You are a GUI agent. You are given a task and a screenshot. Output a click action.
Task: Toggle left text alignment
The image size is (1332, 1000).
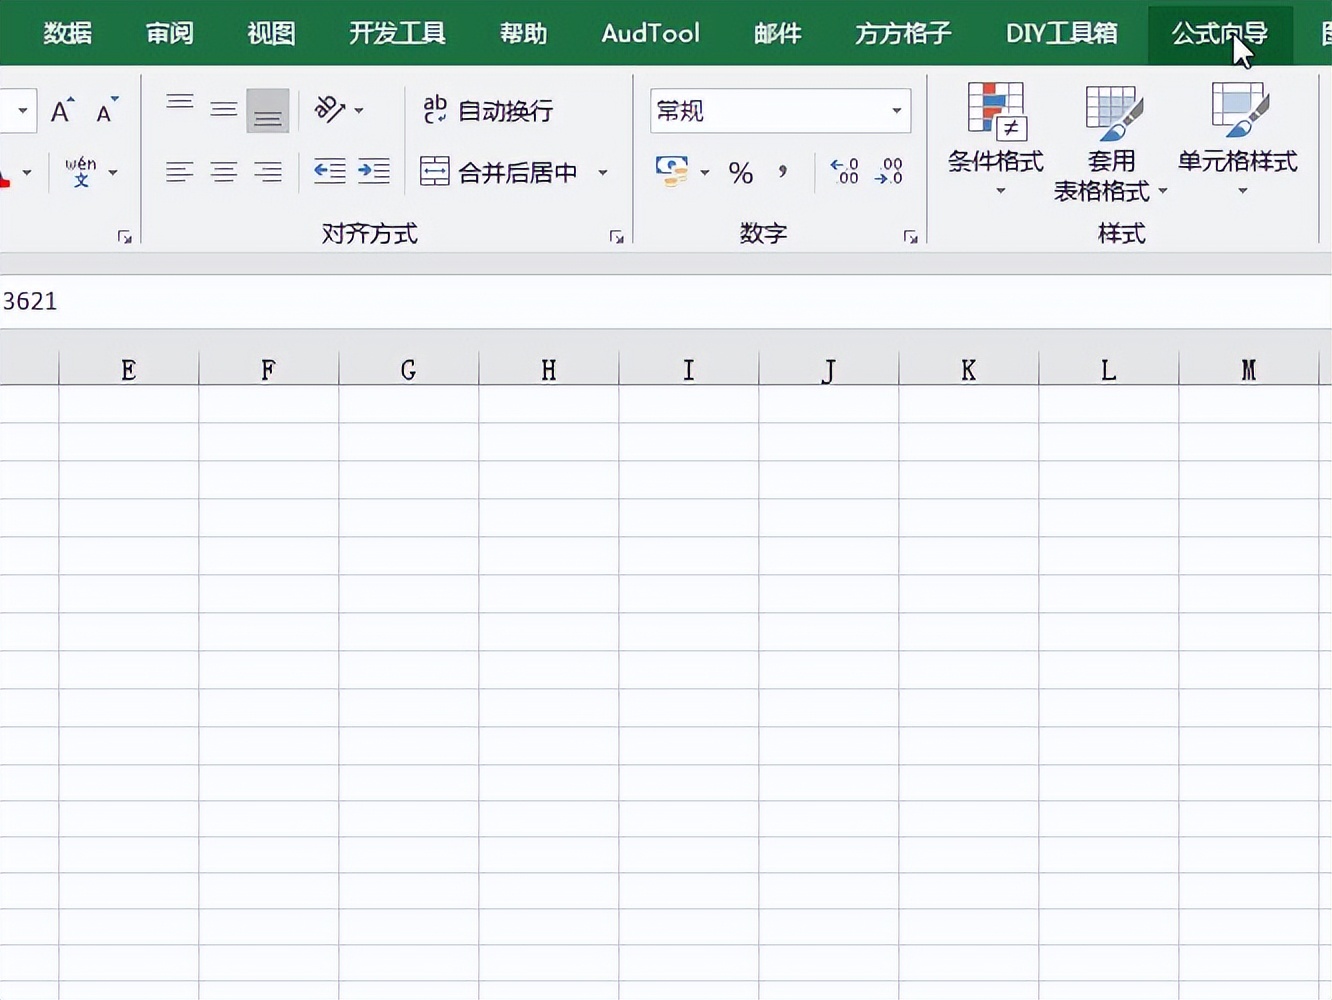(x=179, y=171)
